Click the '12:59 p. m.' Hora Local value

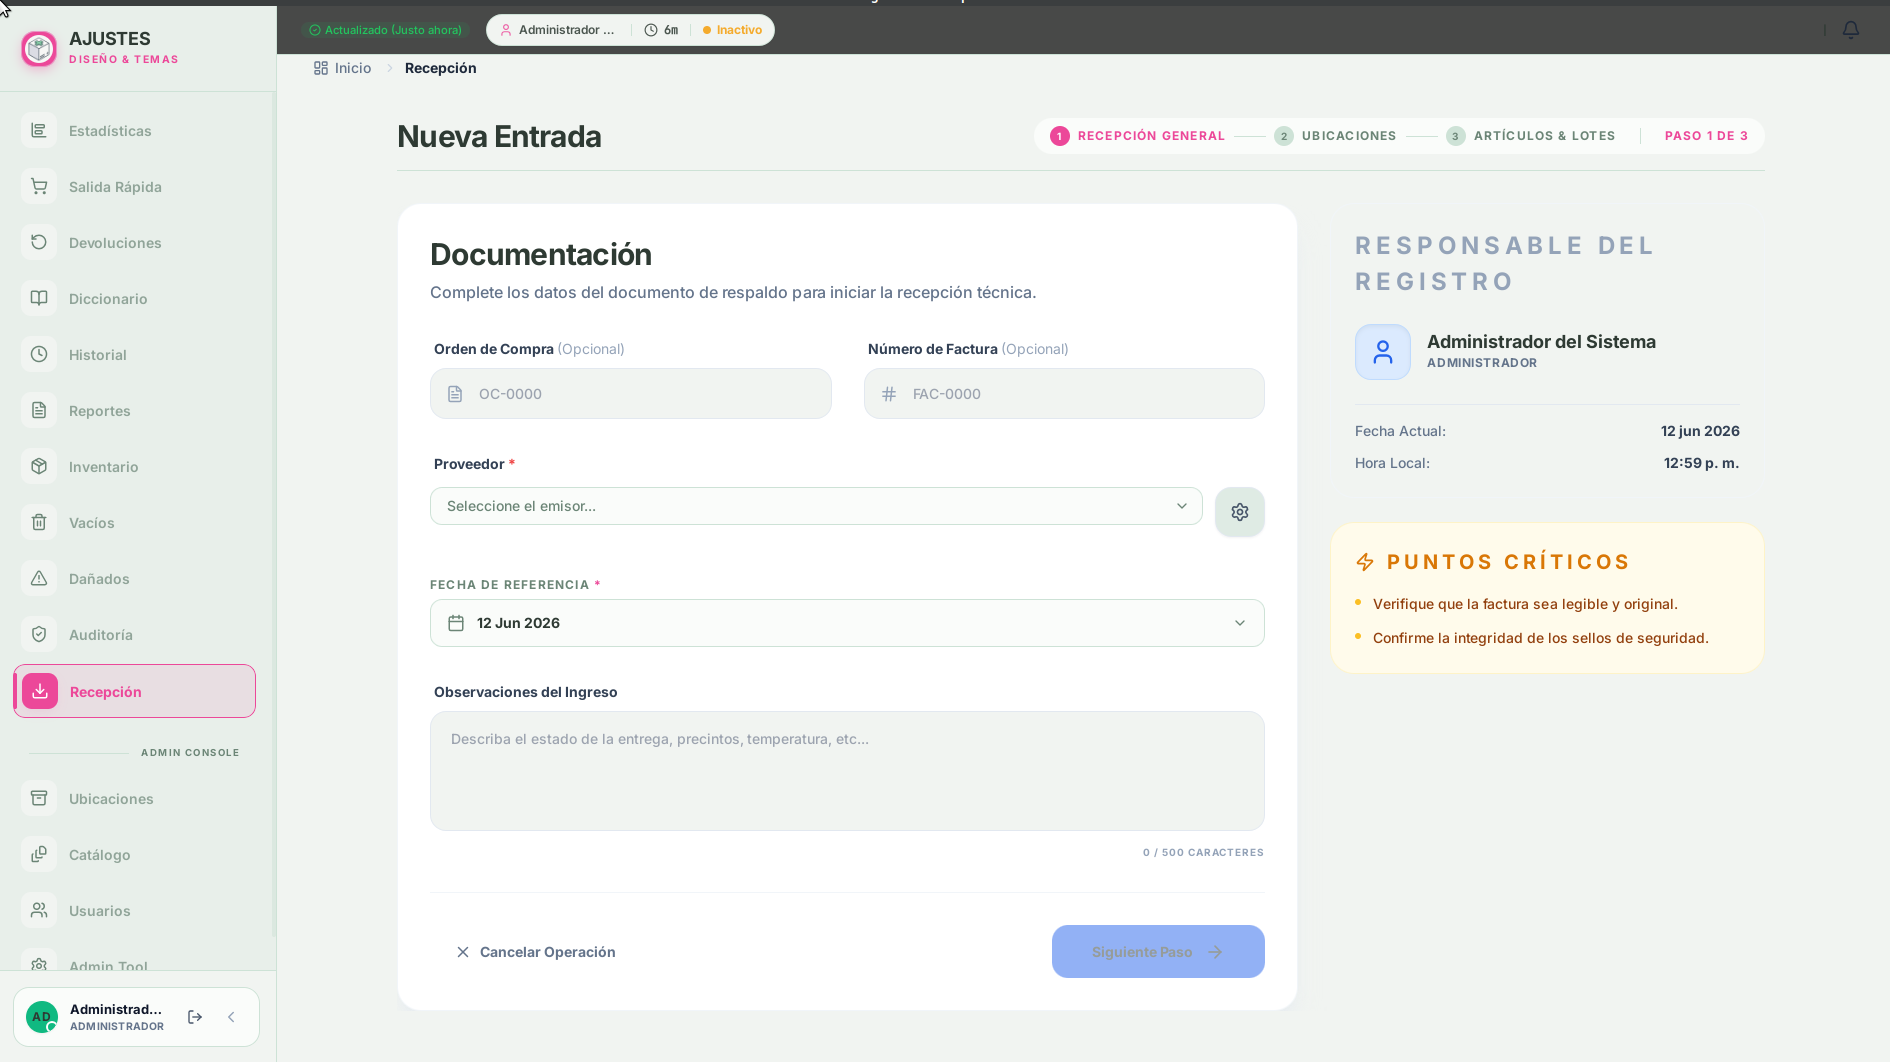[1701, 463]
